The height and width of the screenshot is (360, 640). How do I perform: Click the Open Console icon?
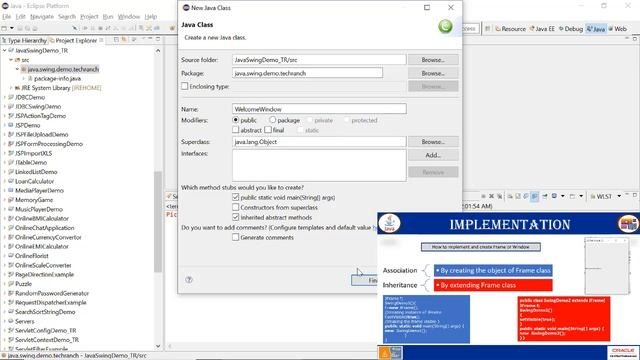573,196
